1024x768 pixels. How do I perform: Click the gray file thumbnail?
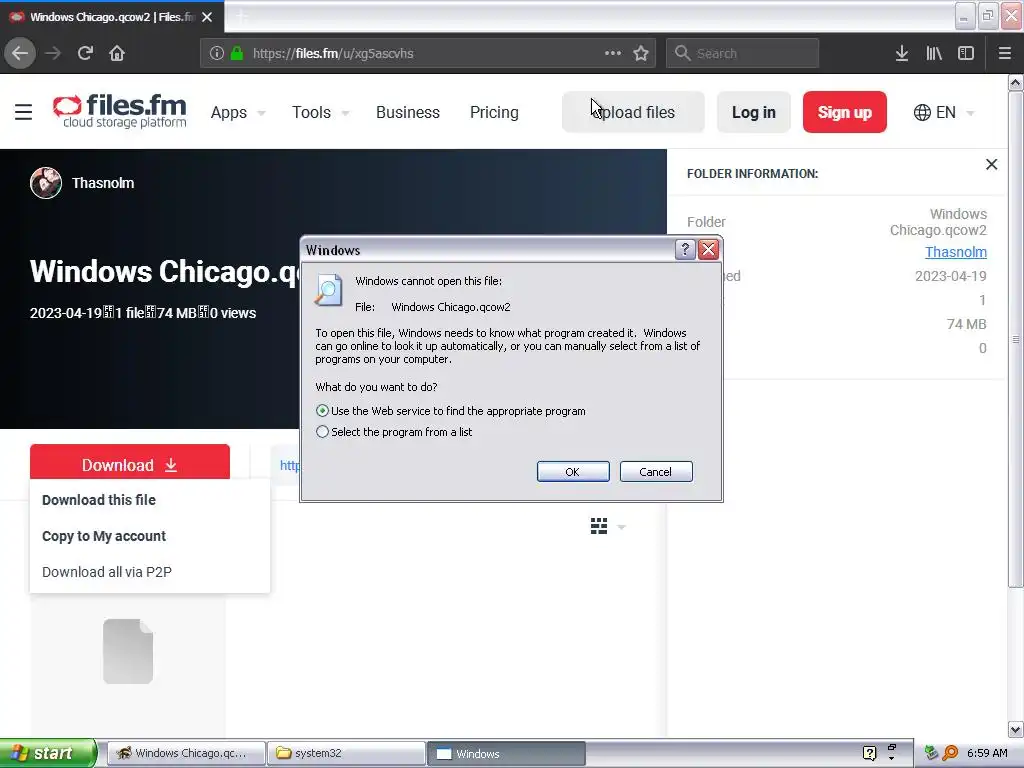point(128,651)
